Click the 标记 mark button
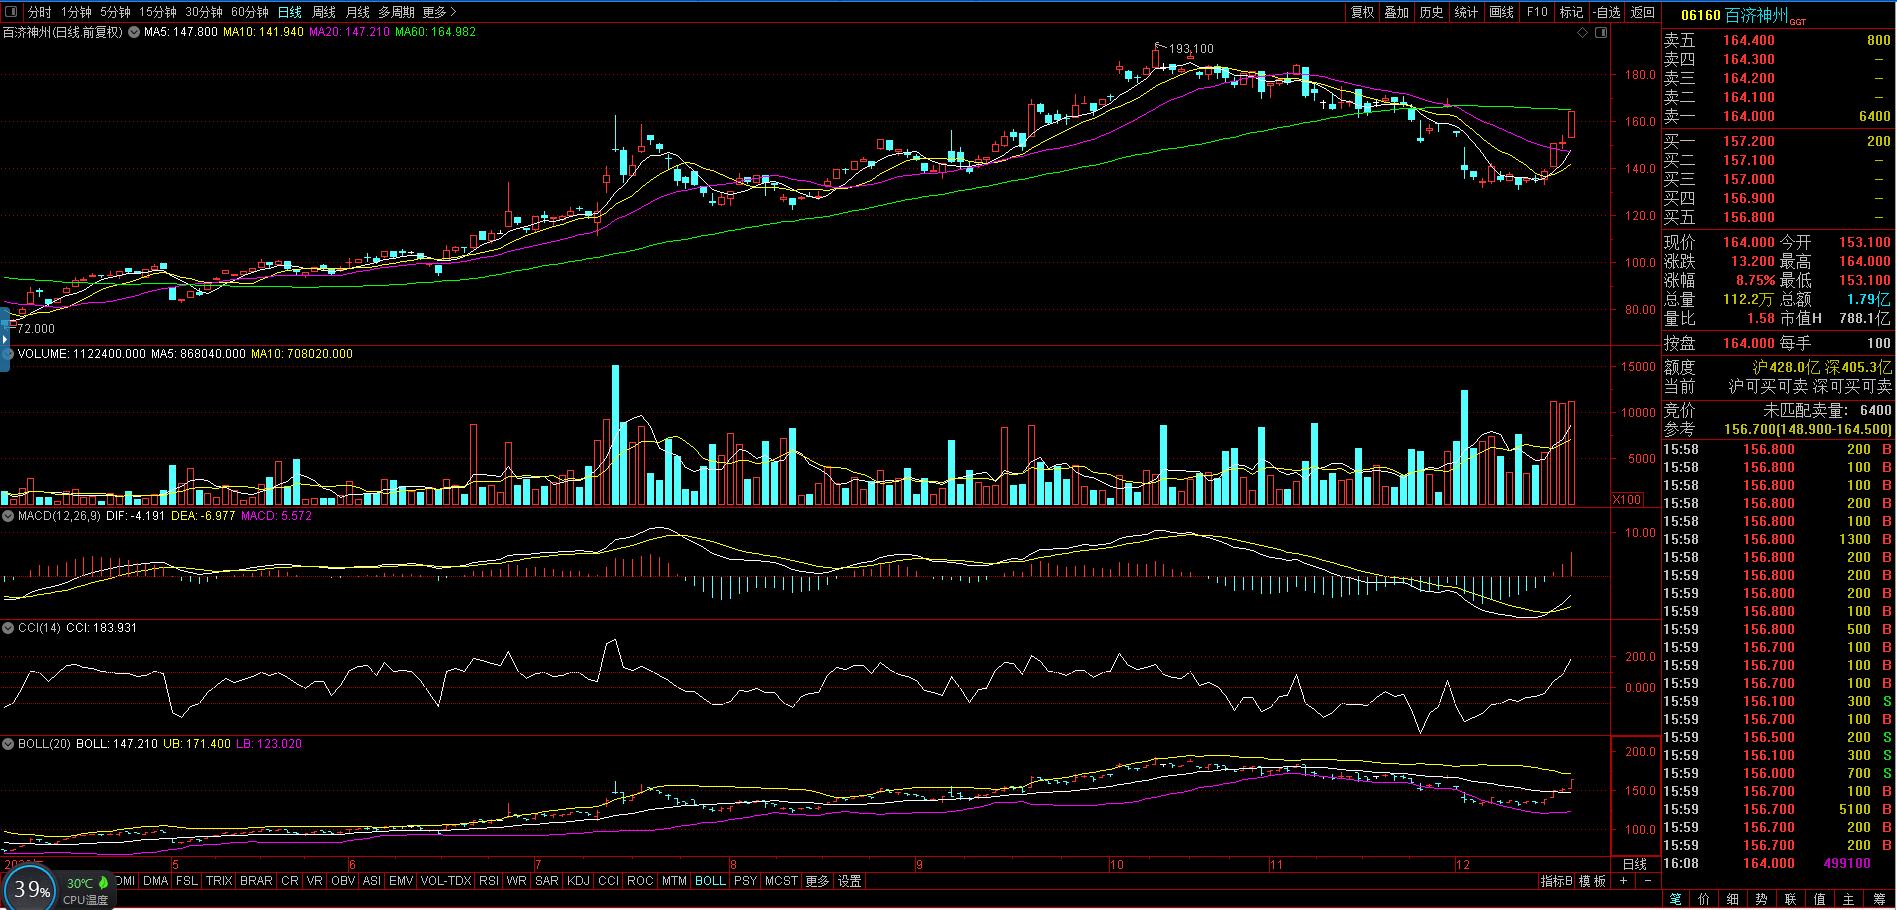This screenshot has width=1897, height=910. (1571, 12)
